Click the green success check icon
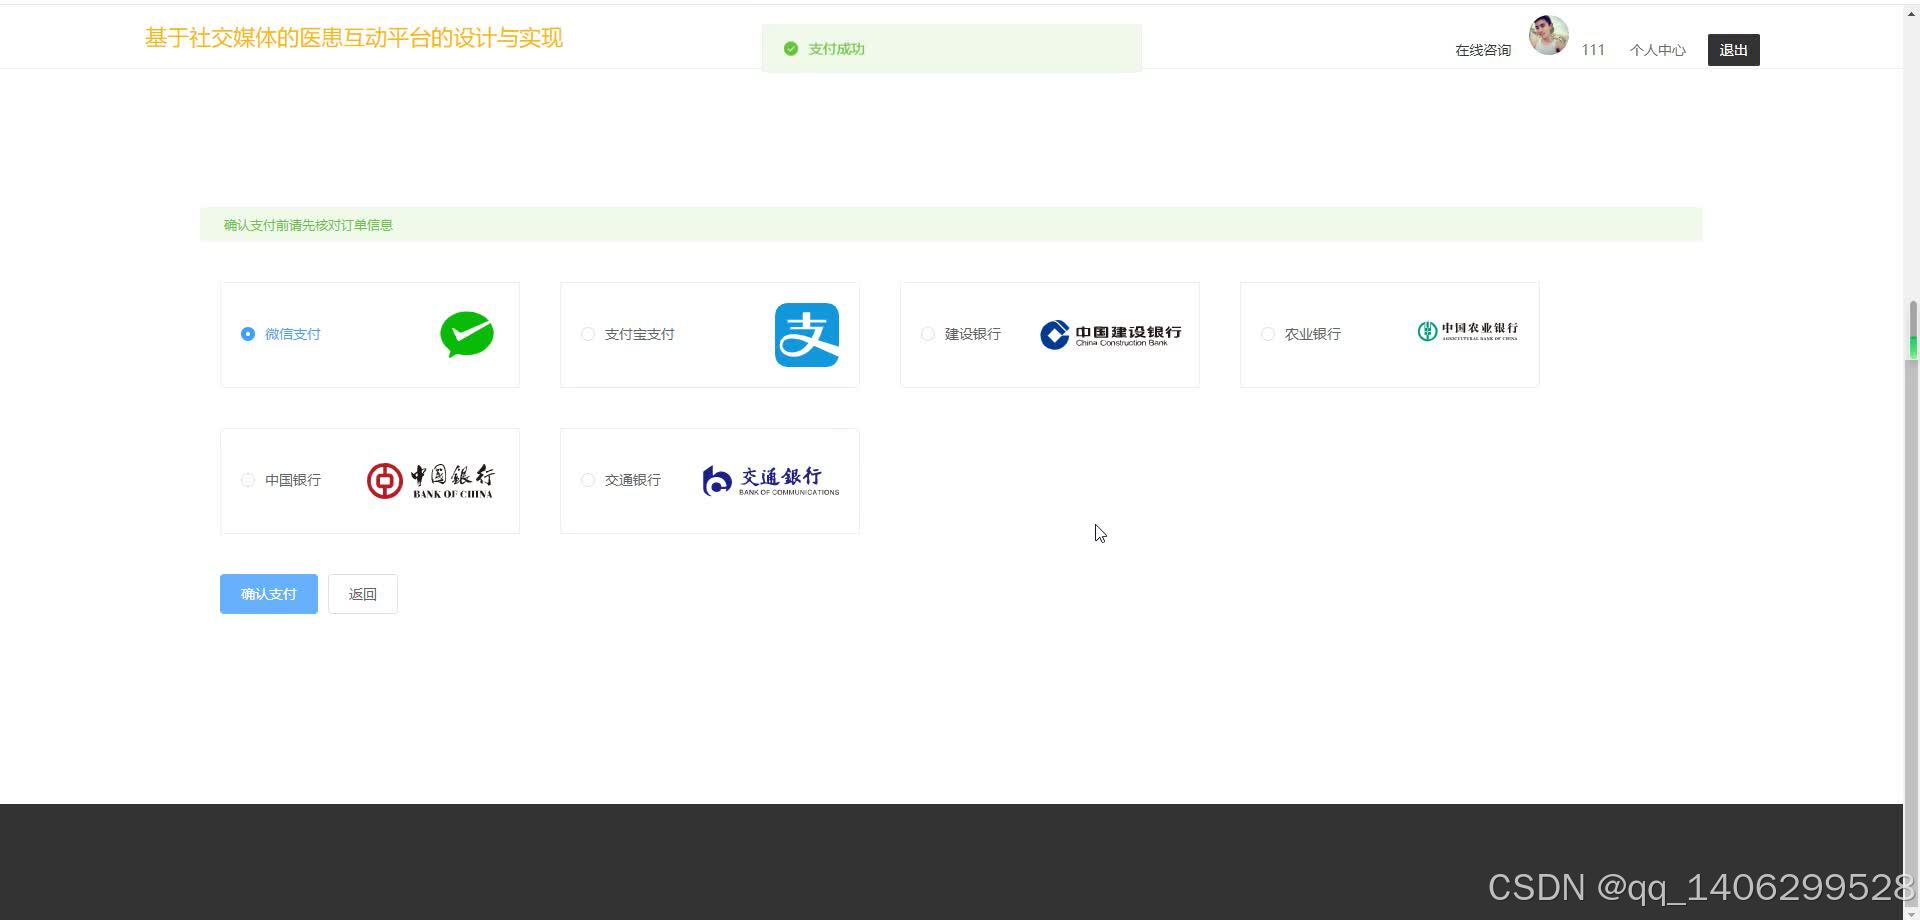This screenshot has height=920, width=1920. coord(791,49)
